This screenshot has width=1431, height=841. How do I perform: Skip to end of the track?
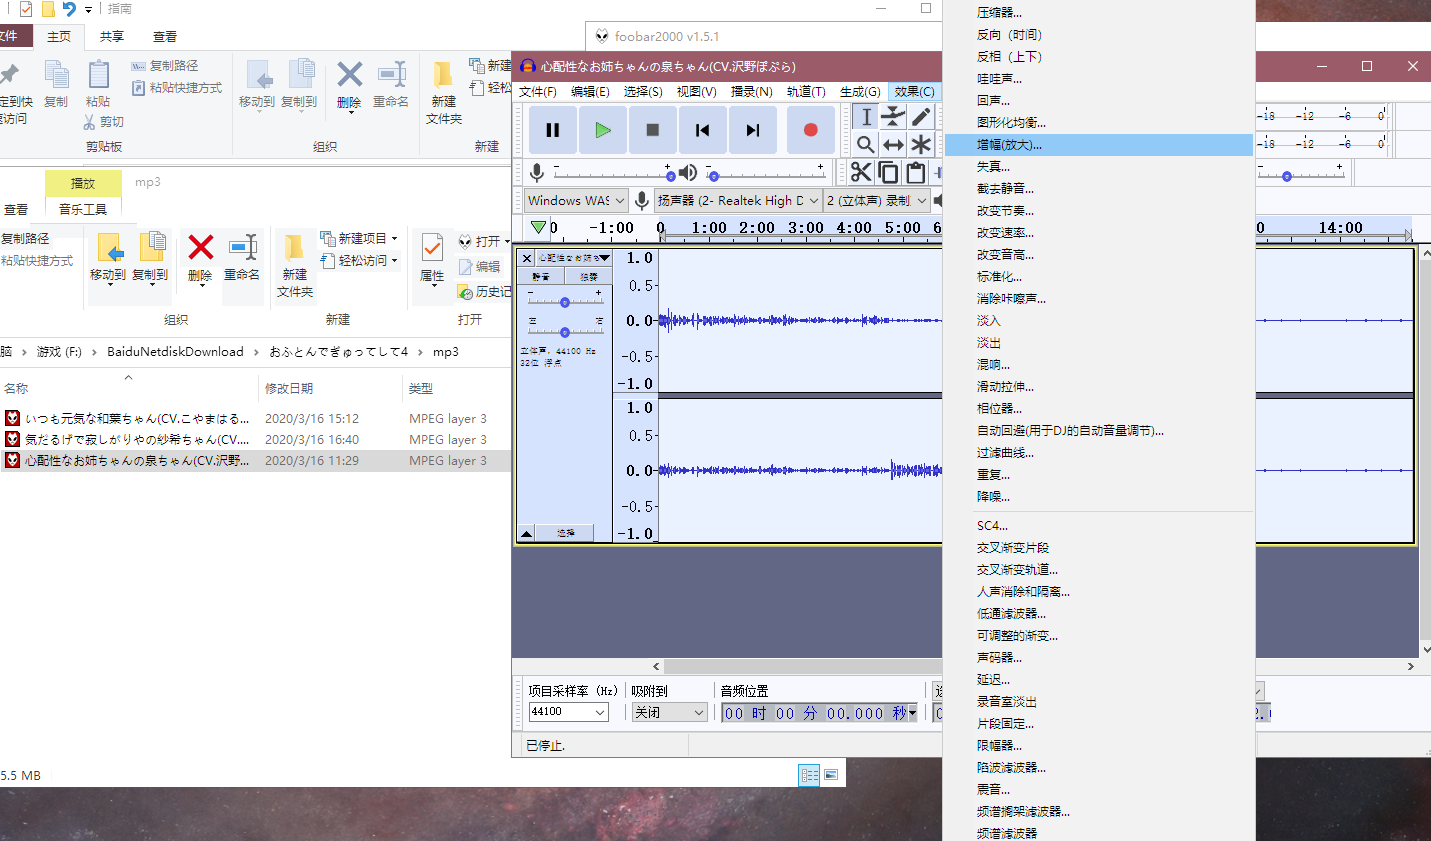click(752, 130)
